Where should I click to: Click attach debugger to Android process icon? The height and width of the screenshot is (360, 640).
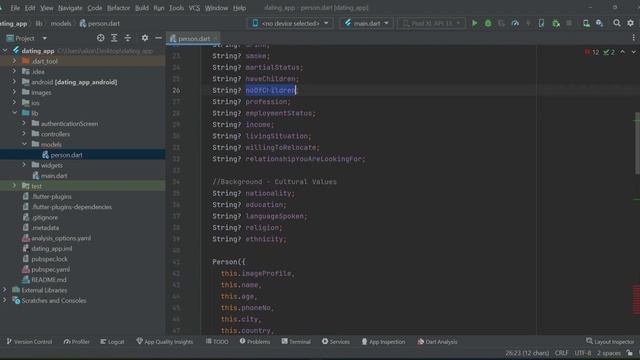(556, 23)
